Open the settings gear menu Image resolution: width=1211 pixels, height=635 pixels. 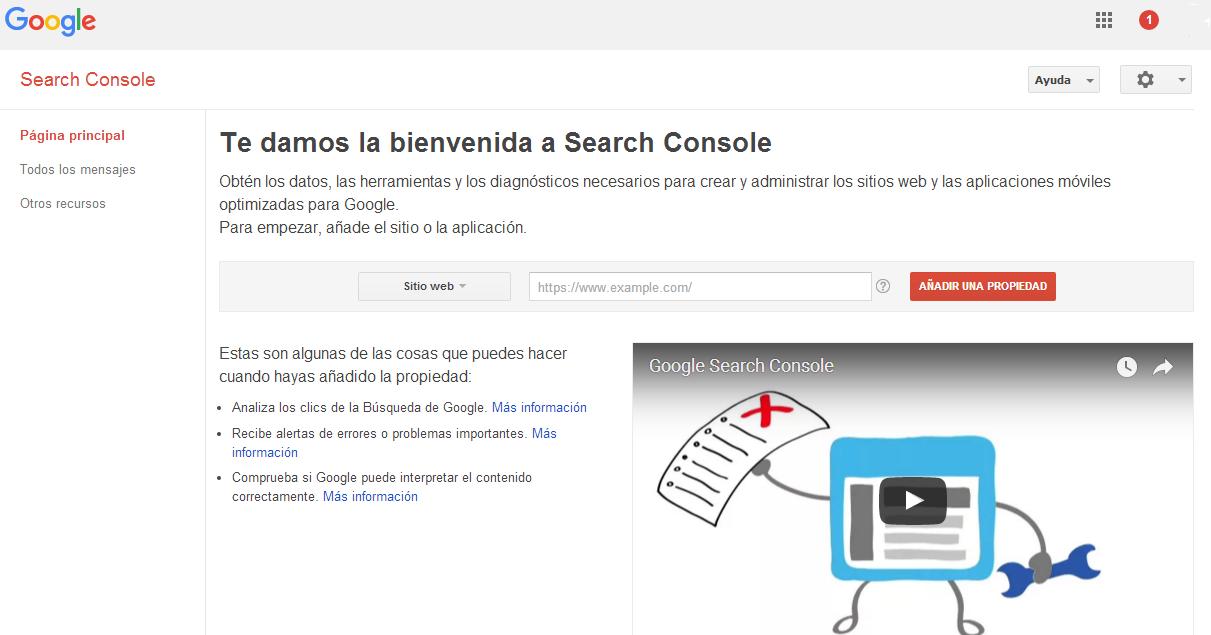pyautogui.click(x=1156, y=80)
